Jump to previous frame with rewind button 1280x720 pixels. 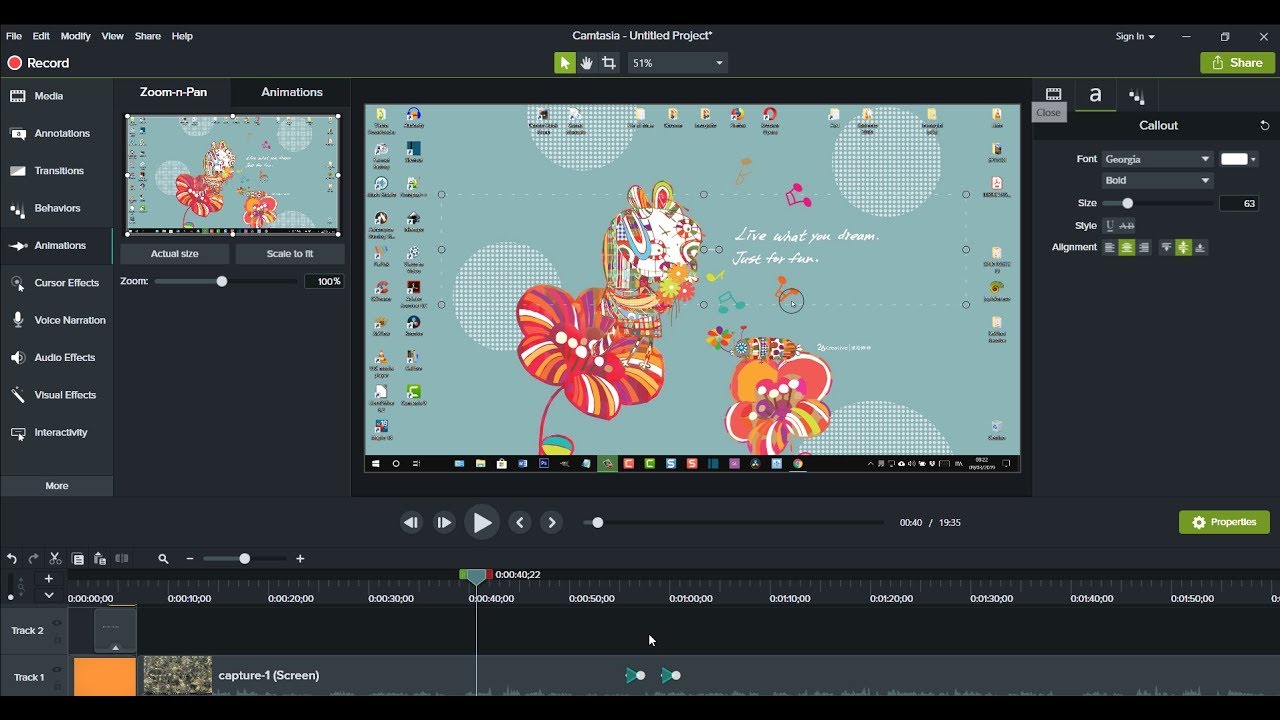[x=411, y=522]
